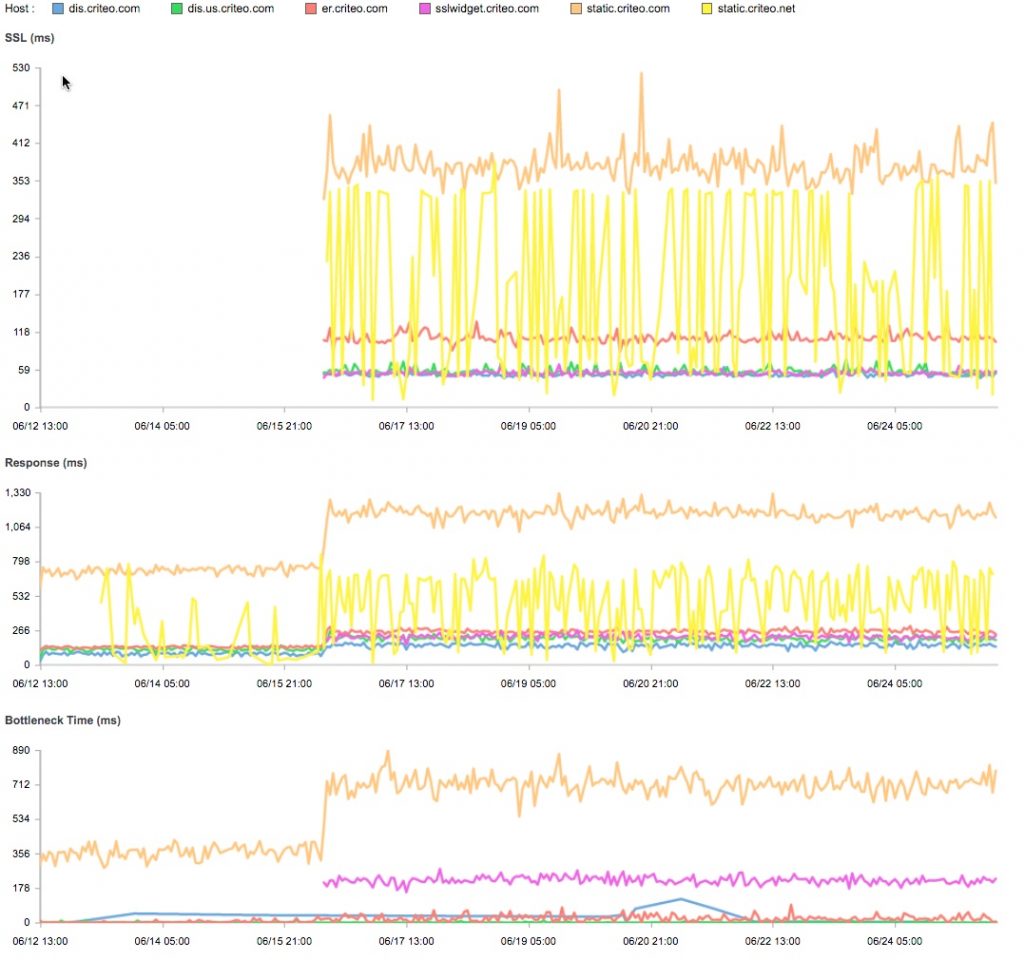Click 06/22 13:00 tick label under SSL chart

click(773, 426)
